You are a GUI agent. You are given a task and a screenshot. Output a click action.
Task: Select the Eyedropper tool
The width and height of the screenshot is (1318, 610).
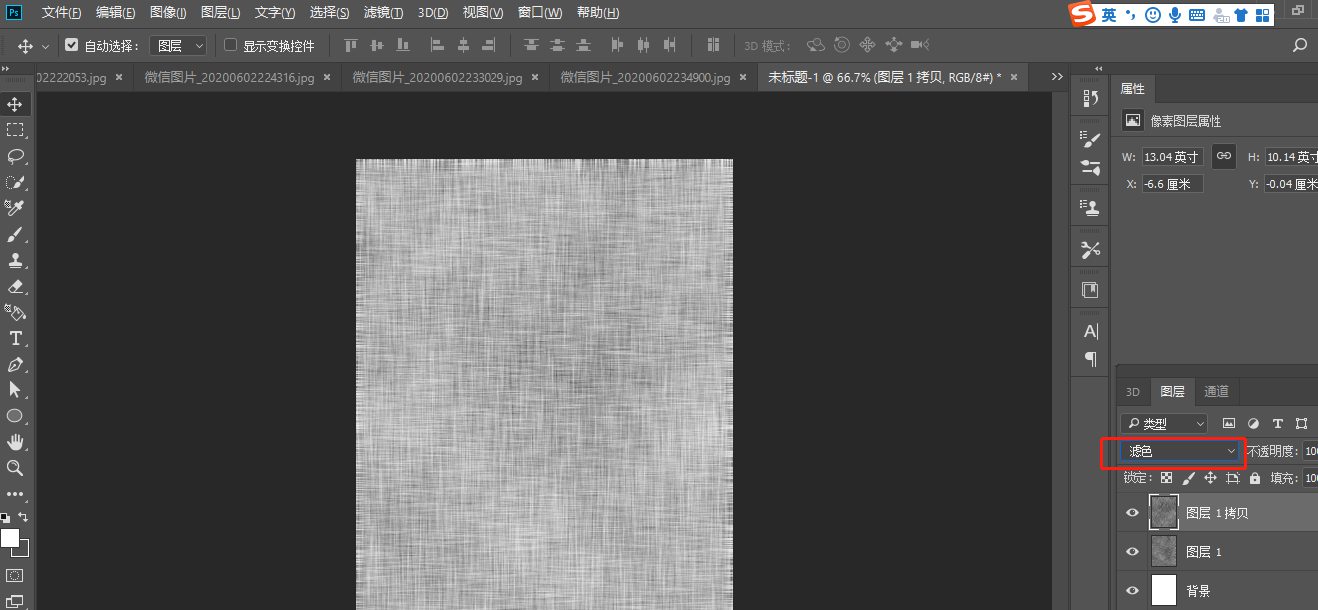coord(14,207)
